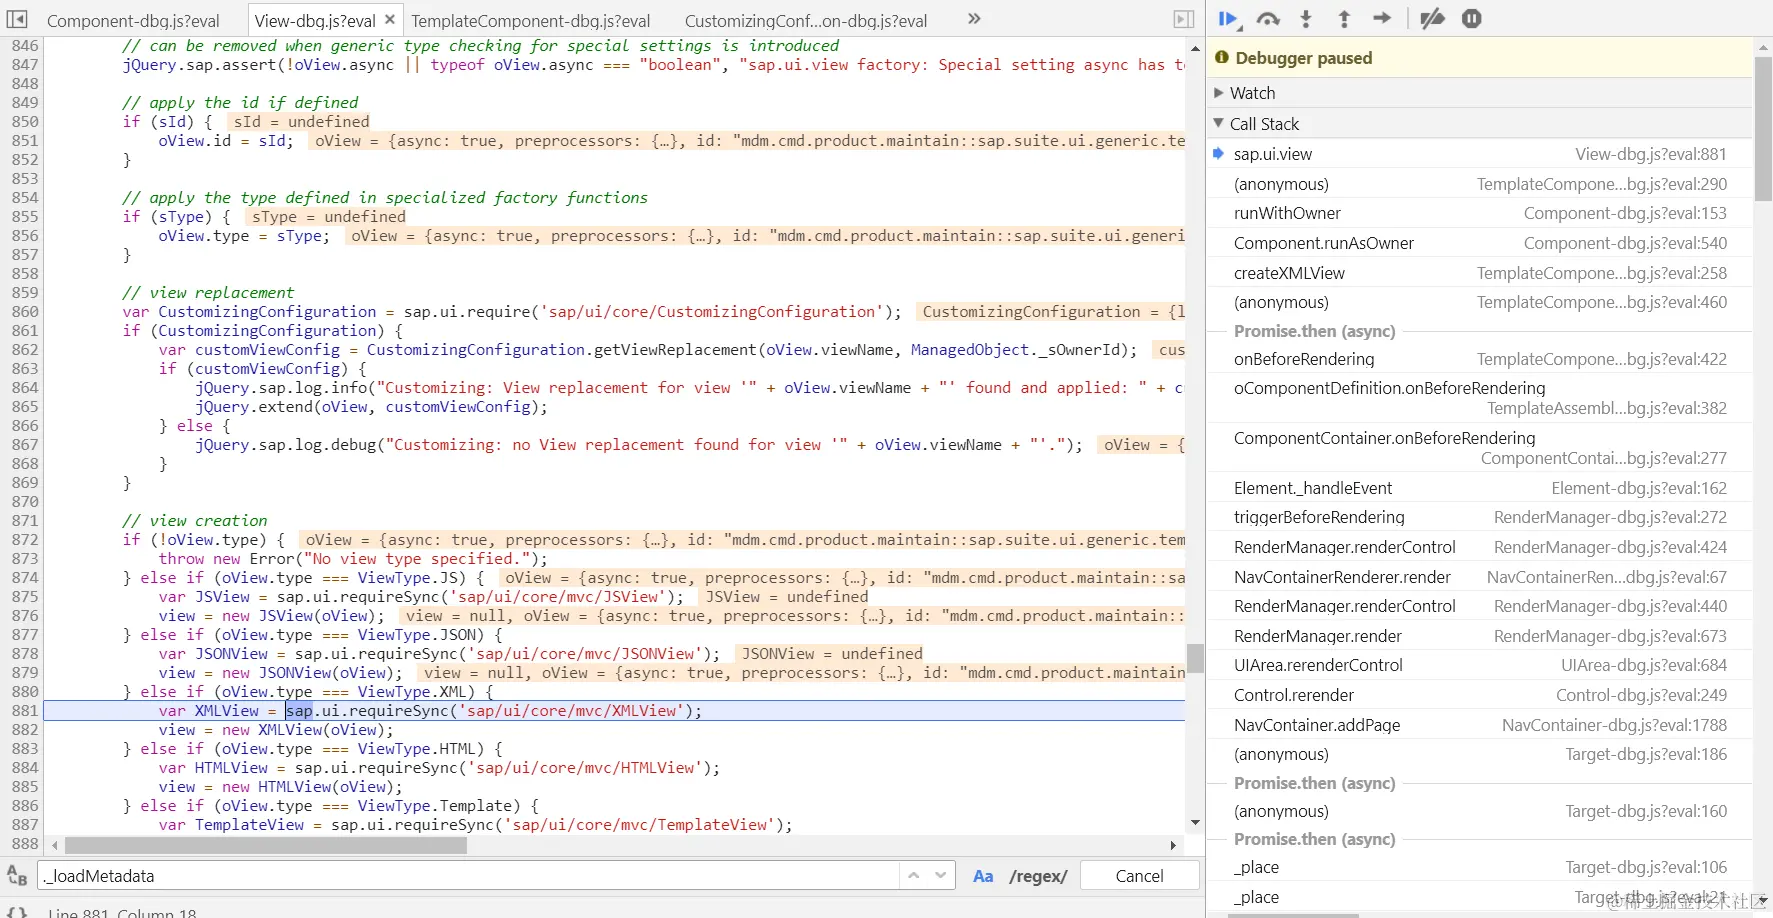Show more open file tabs

[x=974, y=19]
